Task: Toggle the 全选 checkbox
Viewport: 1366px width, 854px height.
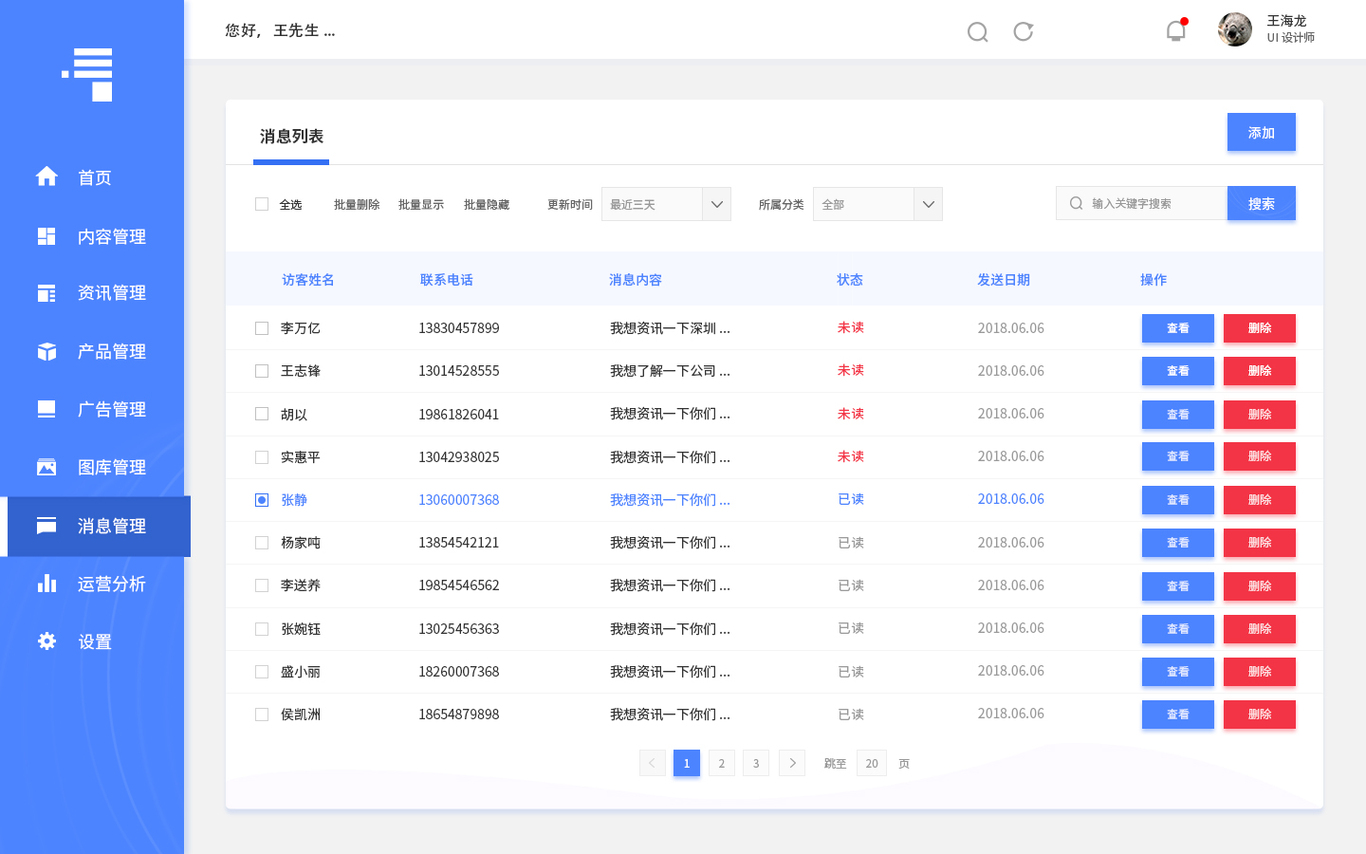Action: coord(262,204)
